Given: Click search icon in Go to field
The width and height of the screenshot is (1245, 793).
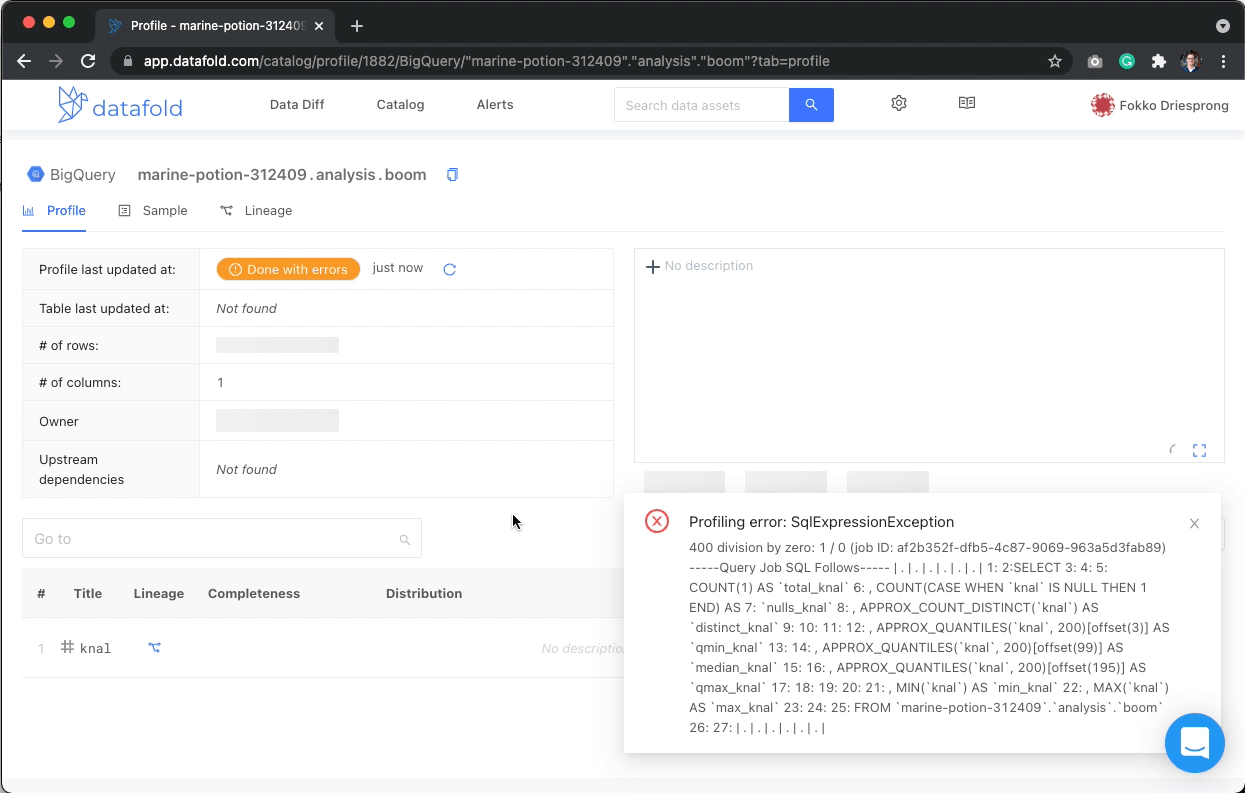Looking at the screenshot, I should point(405,540).
